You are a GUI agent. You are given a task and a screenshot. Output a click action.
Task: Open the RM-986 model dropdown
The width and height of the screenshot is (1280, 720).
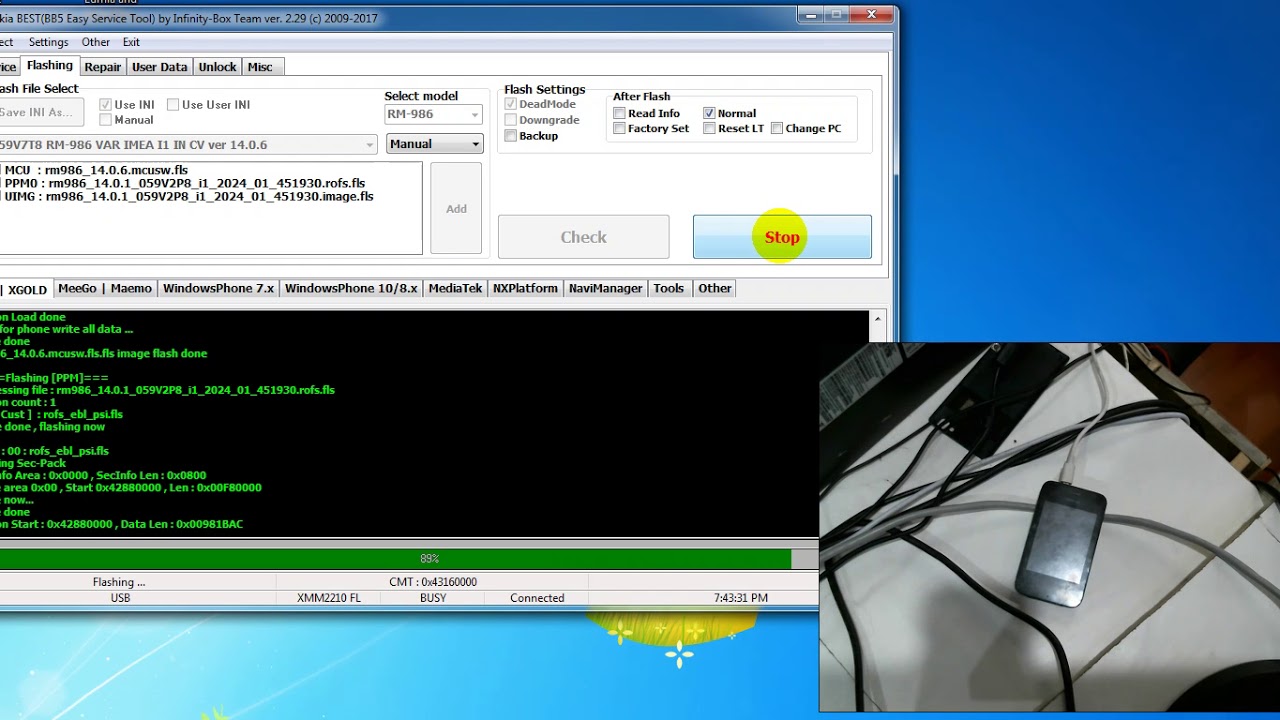pos(433,114)
